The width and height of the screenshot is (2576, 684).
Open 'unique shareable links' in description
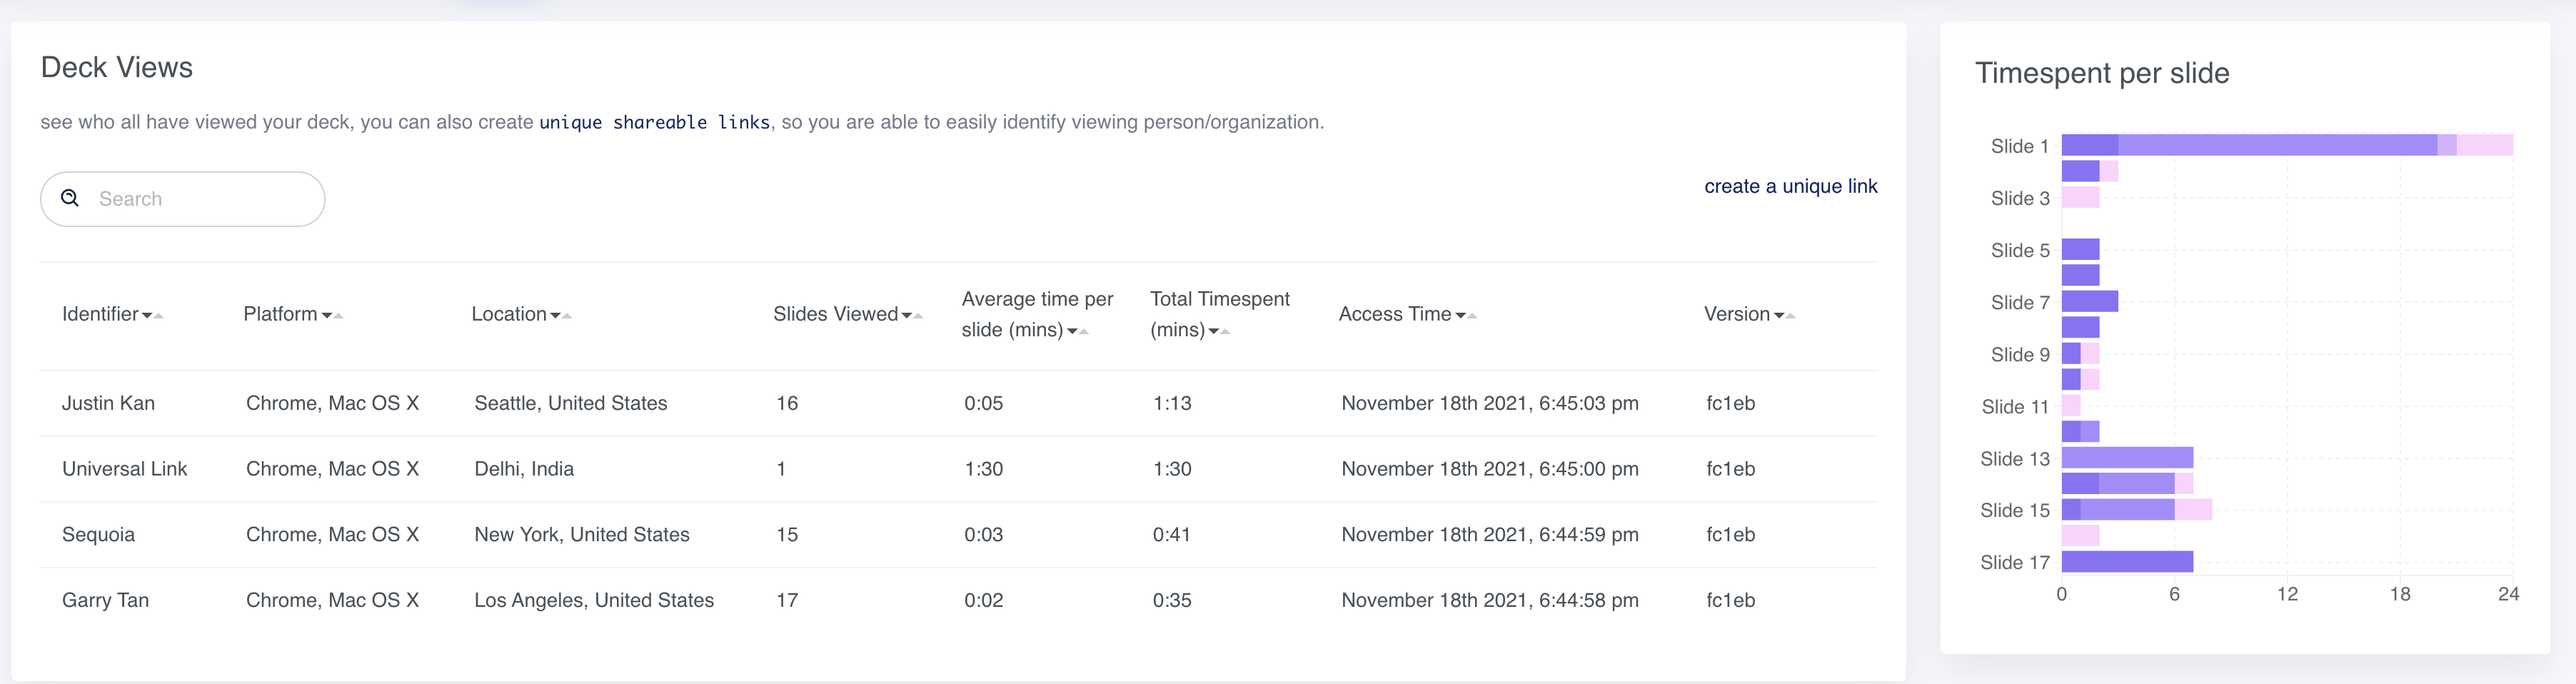point(654,122)
